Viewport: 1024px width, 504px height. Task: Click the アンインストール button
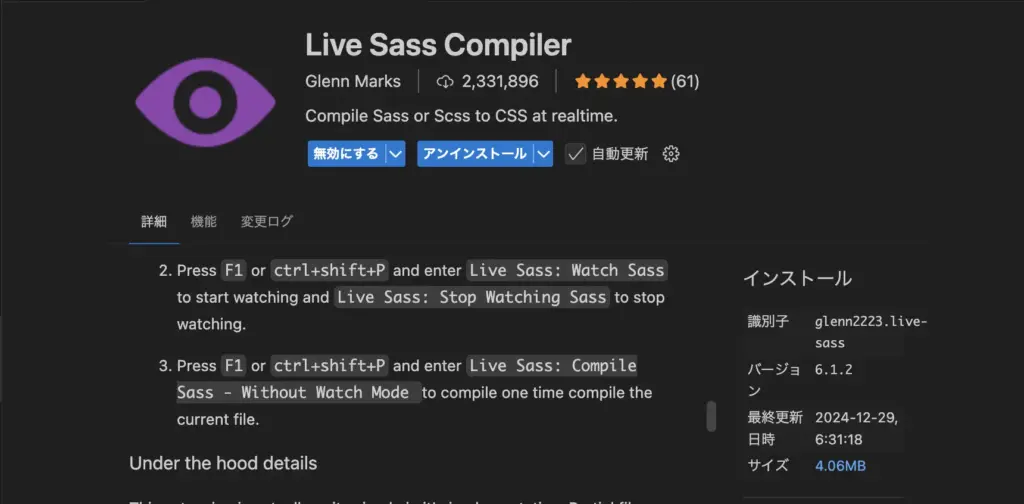tap(475, 154)
